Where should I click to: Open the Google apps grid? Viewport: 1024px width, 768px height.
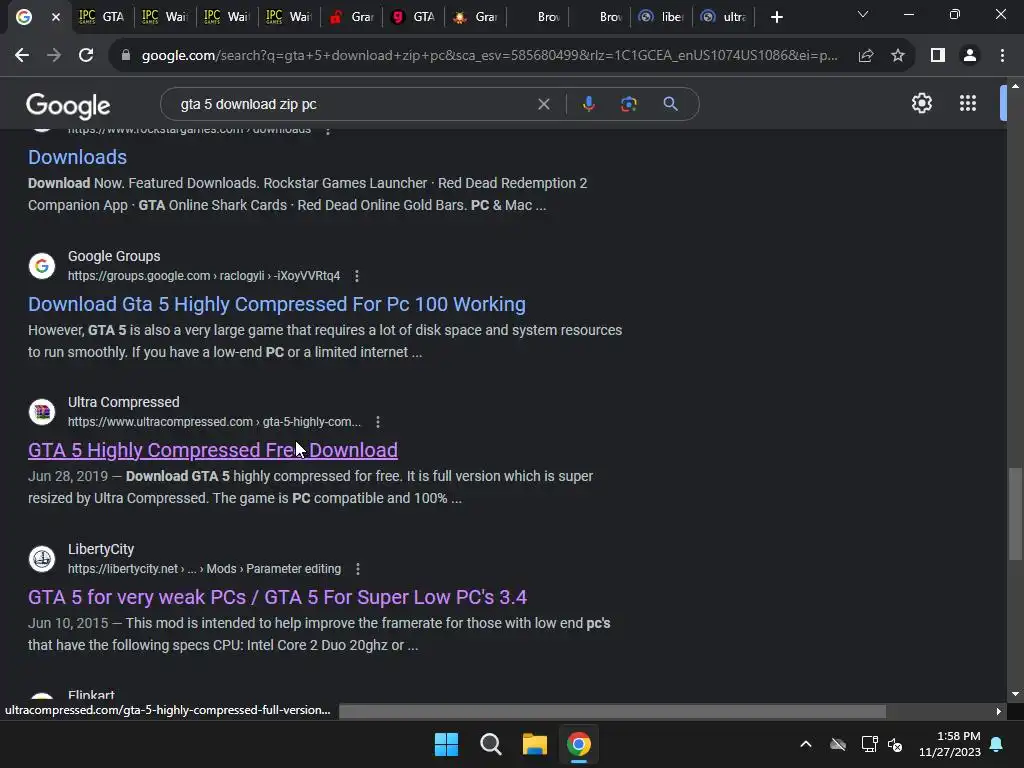point(968,103)
